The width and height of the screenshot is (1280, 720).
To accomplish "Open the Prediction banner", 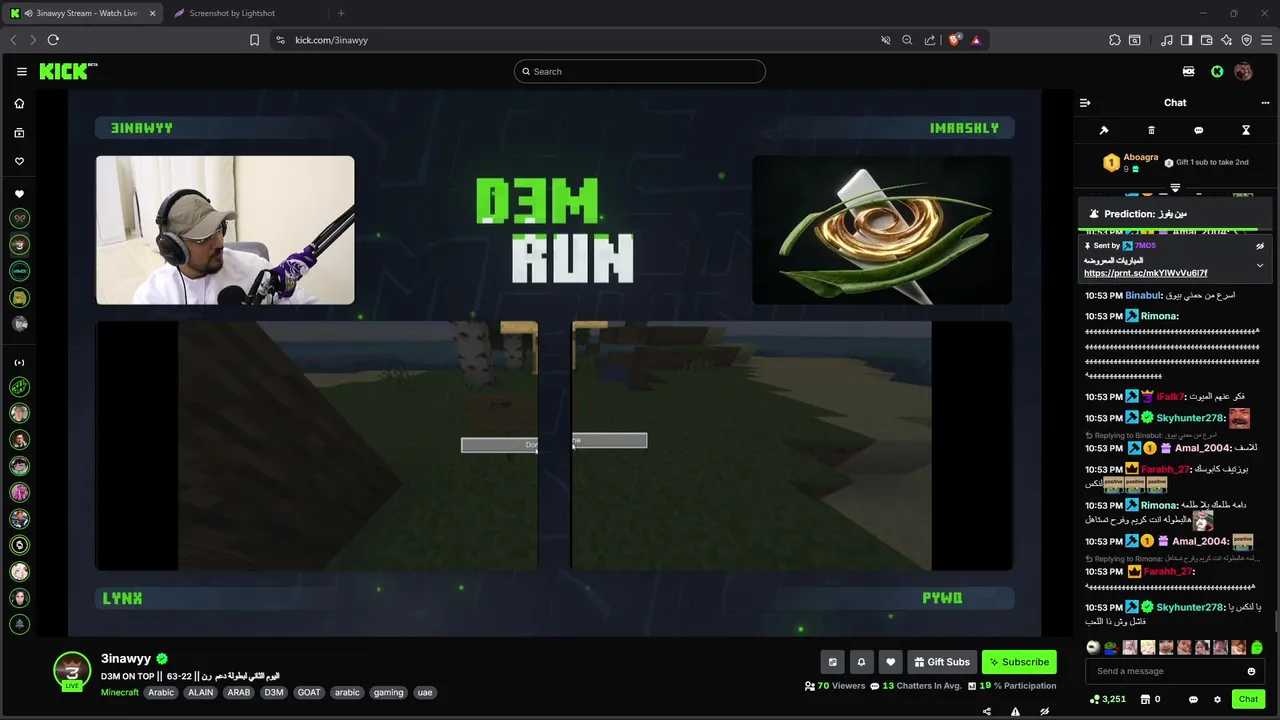I will pyautogui.click(x=1176, y=214).
